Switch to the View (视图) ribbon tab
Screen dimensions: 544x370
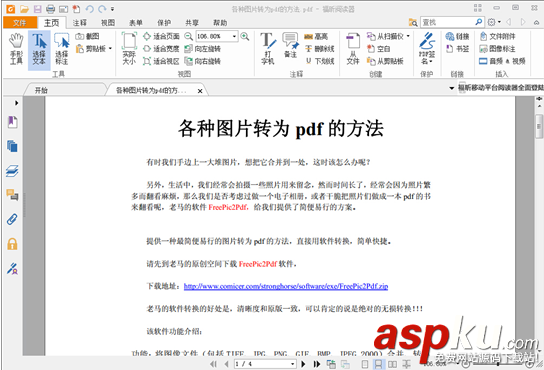(108, 23)
